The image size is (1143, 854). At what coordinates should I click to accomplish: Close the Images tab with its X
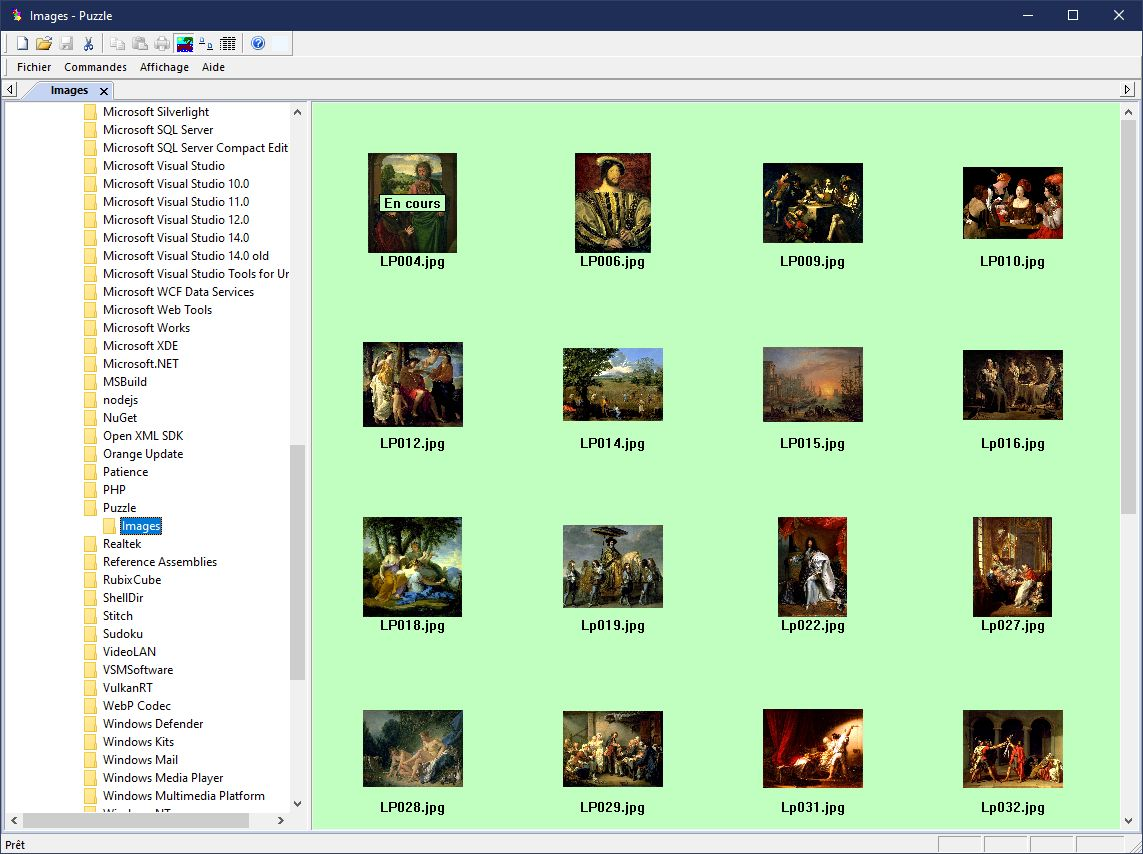pyautogui.click(x=104, y=91)
